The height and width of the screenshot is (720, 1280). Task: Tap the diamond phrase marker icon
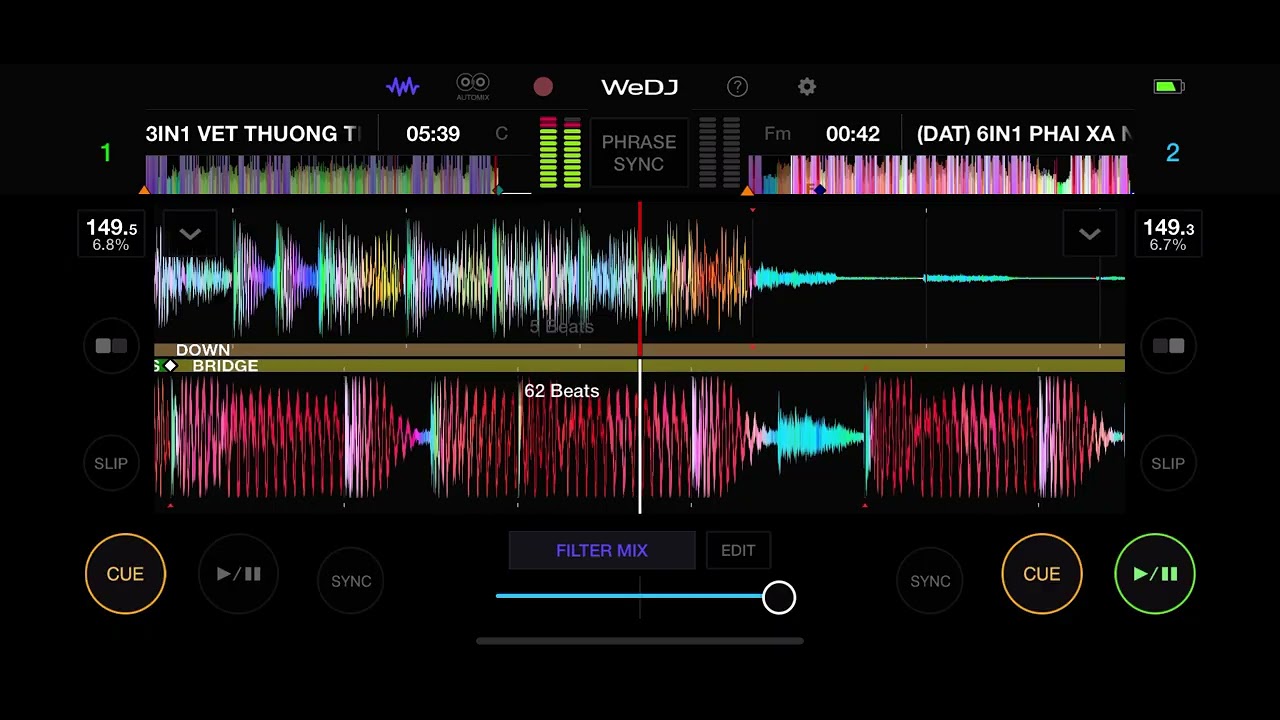pos(171,366)
